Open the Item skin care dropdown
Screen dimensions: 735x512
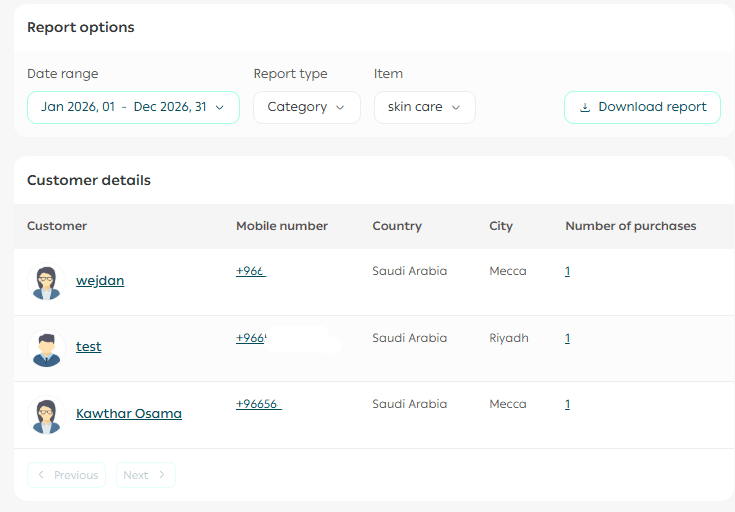click(424, 108)
